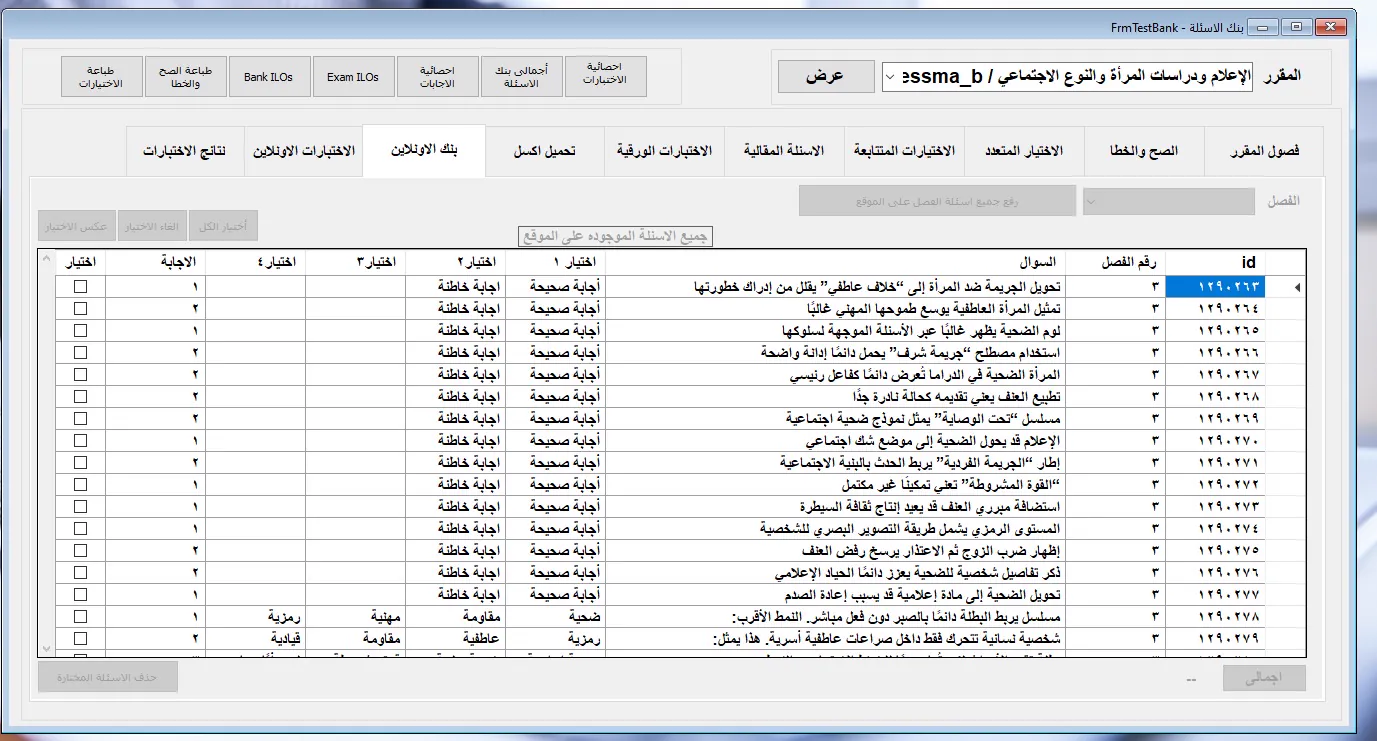Open احصائية الاختبارات report
1377x741 pixels.
pos(606,76)
